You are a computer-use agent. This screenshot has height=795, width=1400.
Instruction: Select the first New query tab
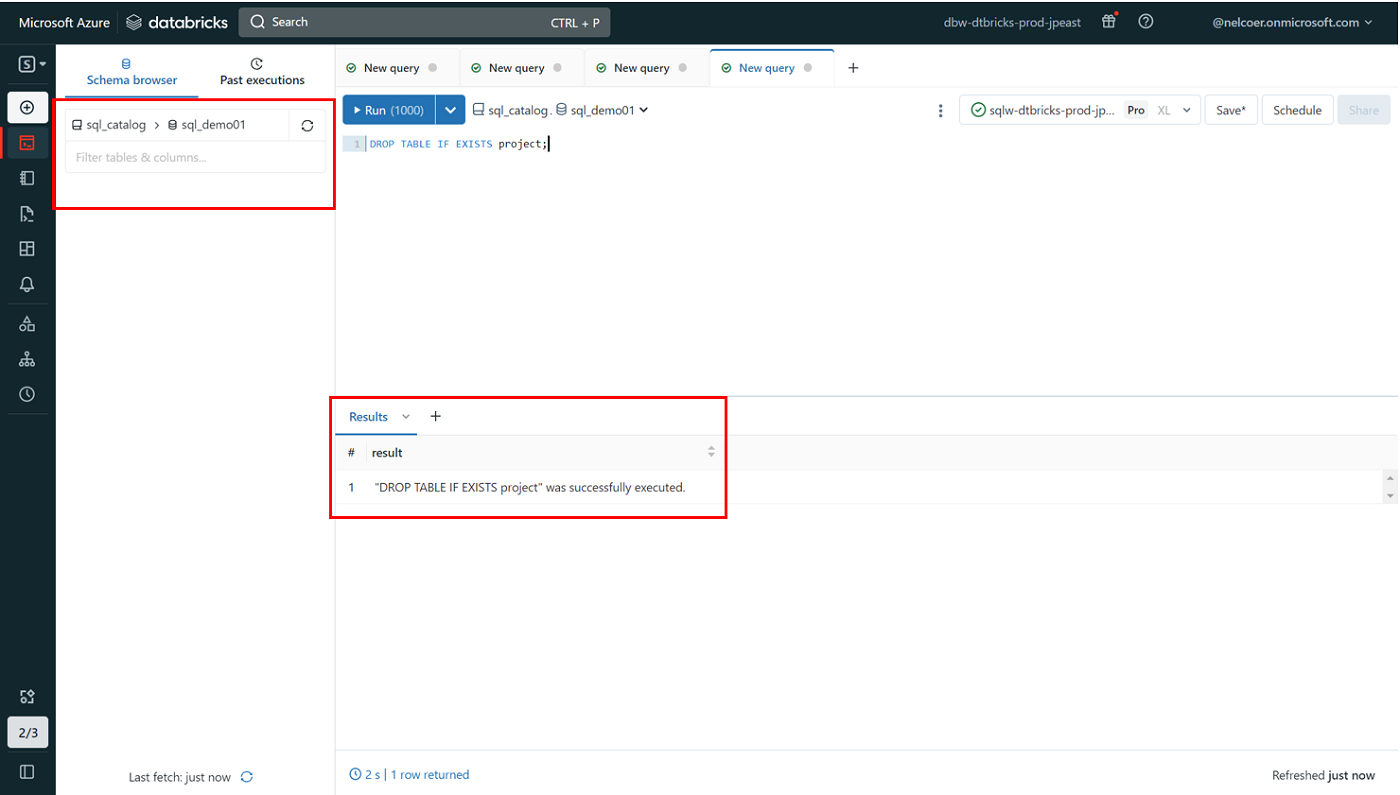pos(391,68)
